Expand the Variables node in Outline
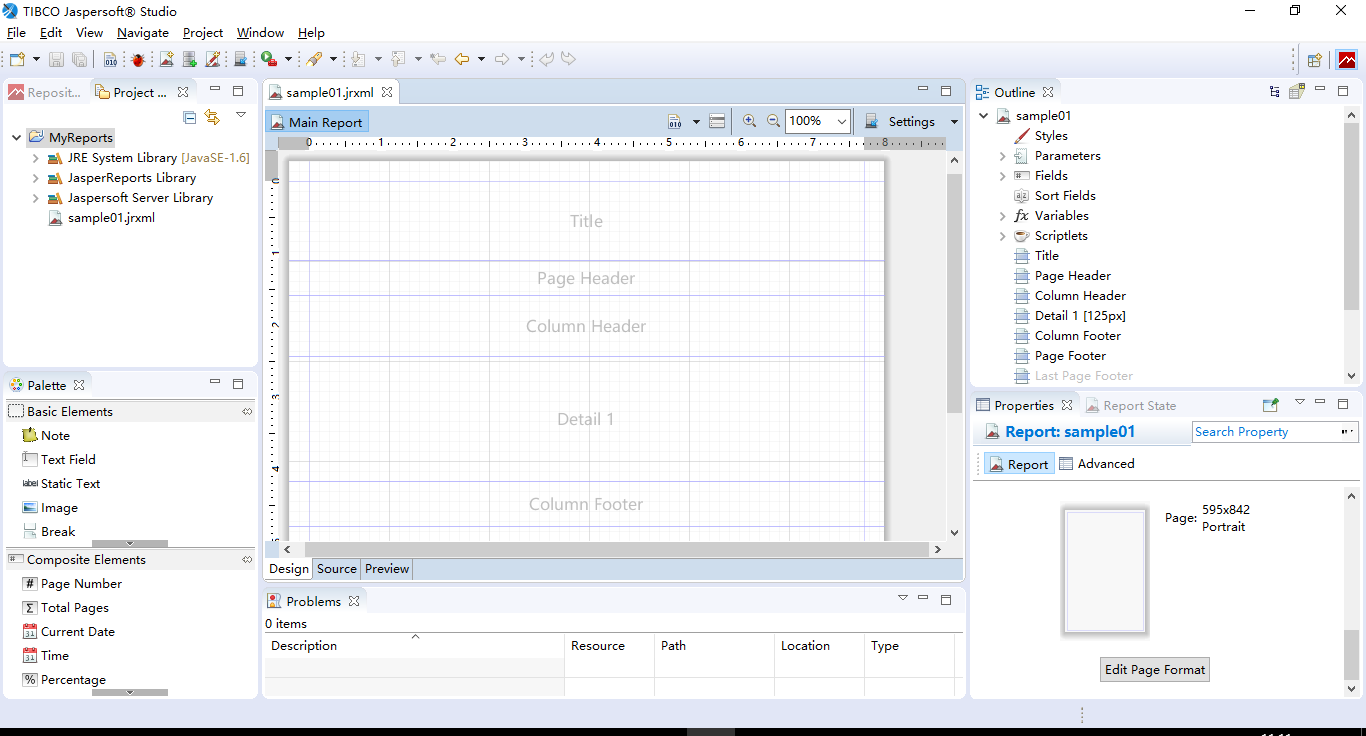Viewport: 1366px width, 736px height. click(x=1003, y=216)
